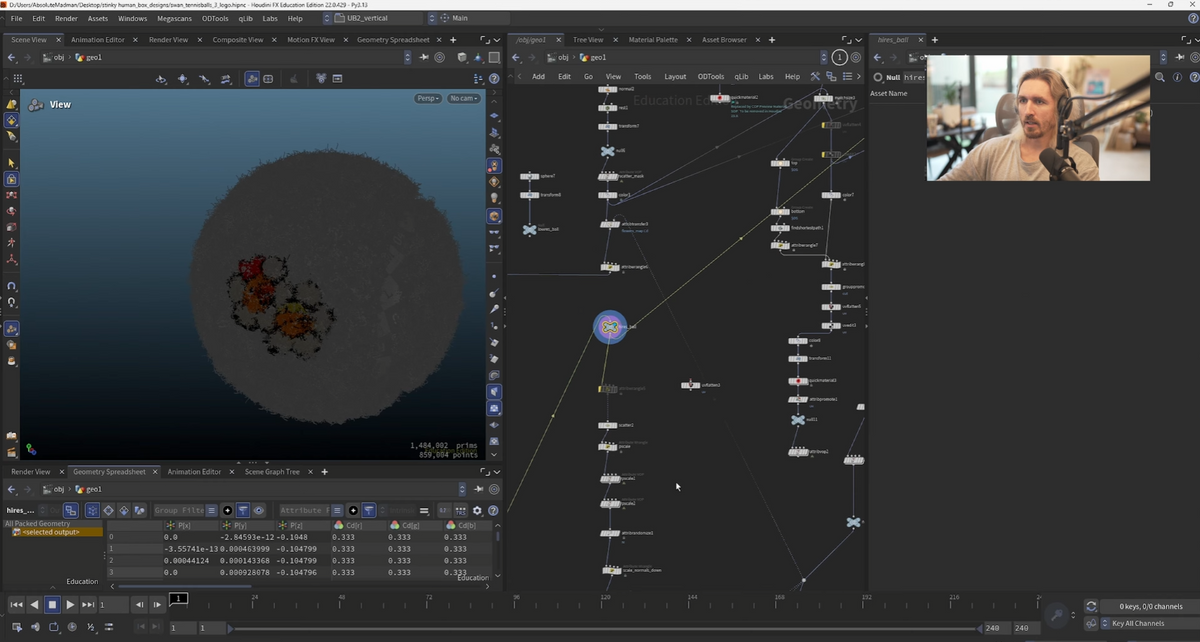Toggle the Vertices attribute class button
Screen dimensions: 1200x642
click(x=108, y=511)
